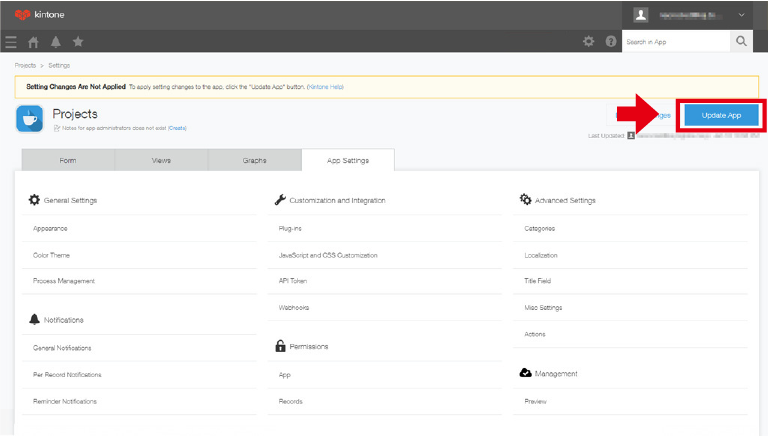The width and height of the screenshot is (769, 436).
Task: Open Title Field settings
Action: point(538,281)
